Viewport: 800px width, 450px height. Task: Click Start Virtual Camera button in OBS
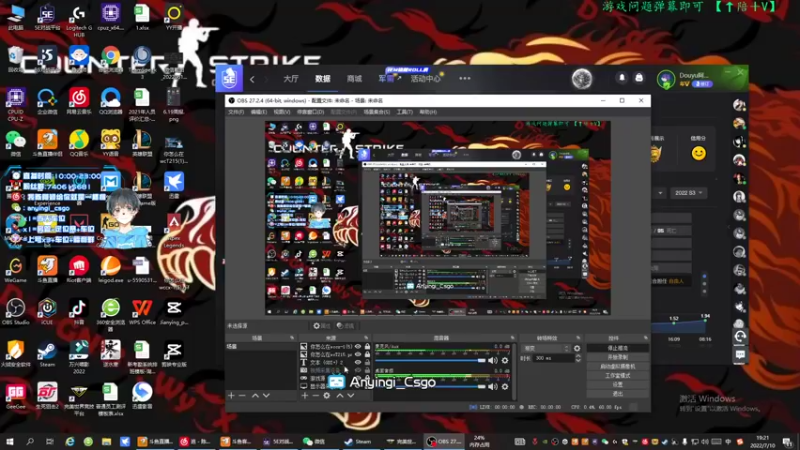point(618,366)
